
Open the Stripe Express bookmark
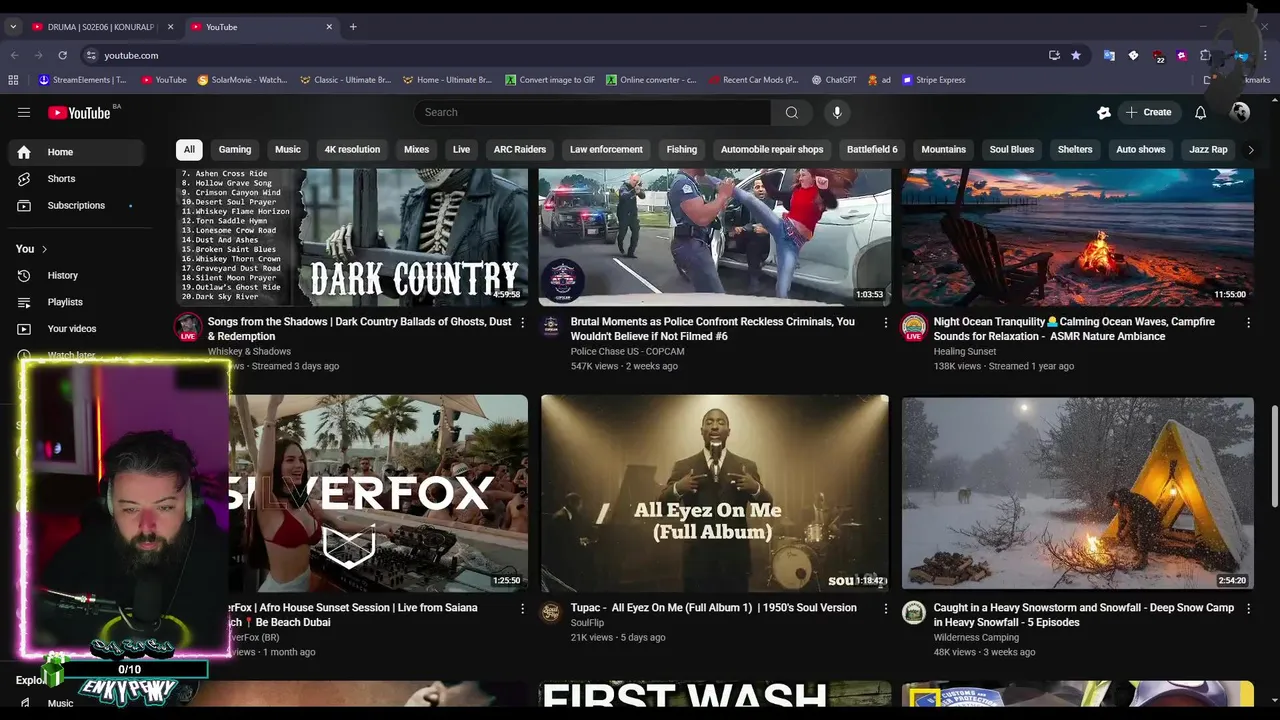pyautogui.click(x=933, y=80)
